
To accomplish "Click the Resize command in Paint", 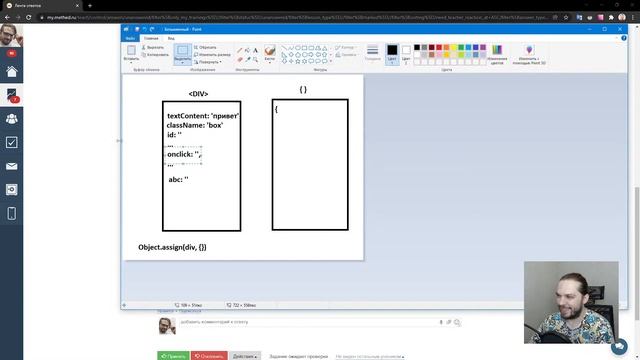I will click(212, 55).
